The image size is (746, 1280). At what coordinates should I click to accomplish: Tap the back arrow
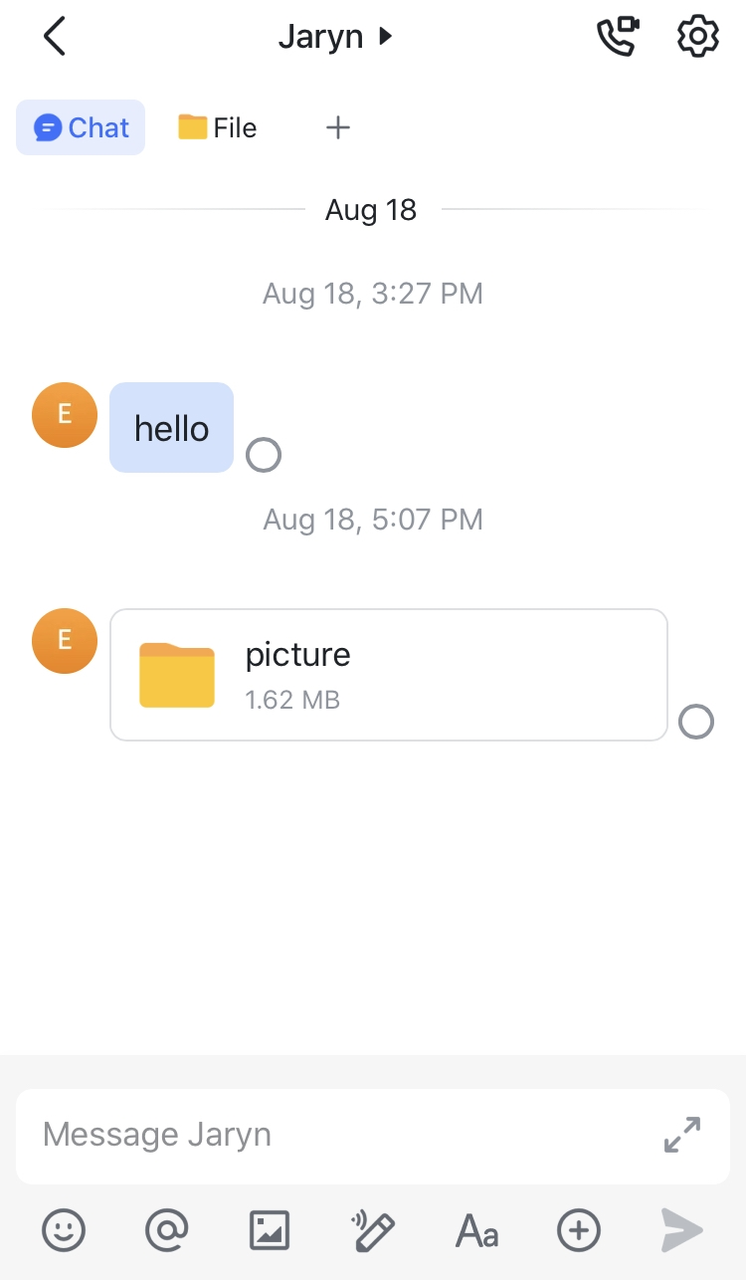tap(55, 37)
